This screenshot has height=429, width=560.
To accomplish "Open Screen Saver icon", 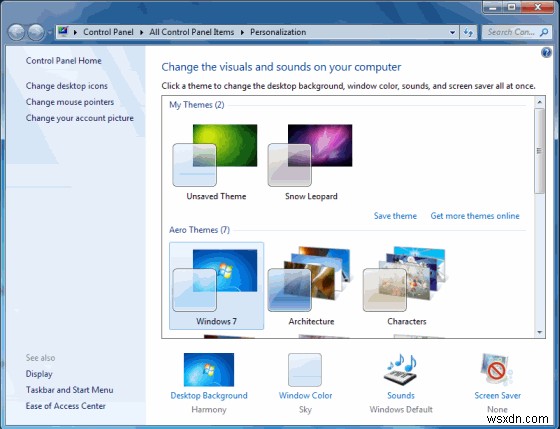I will (497, 370).
